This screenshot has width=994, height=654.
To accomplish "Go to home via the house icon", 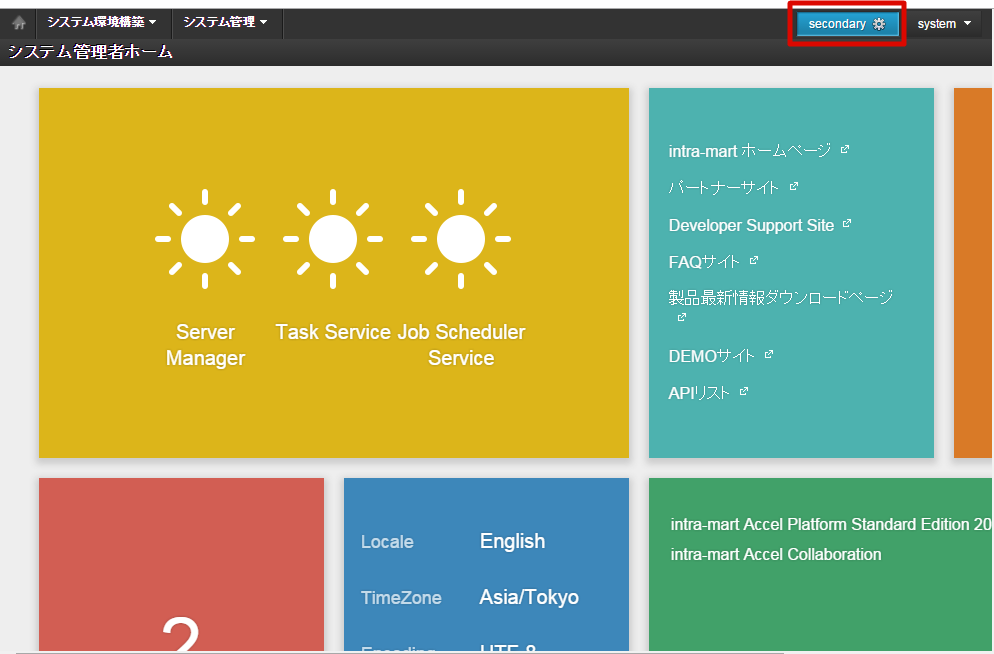I will click(19, 23).
